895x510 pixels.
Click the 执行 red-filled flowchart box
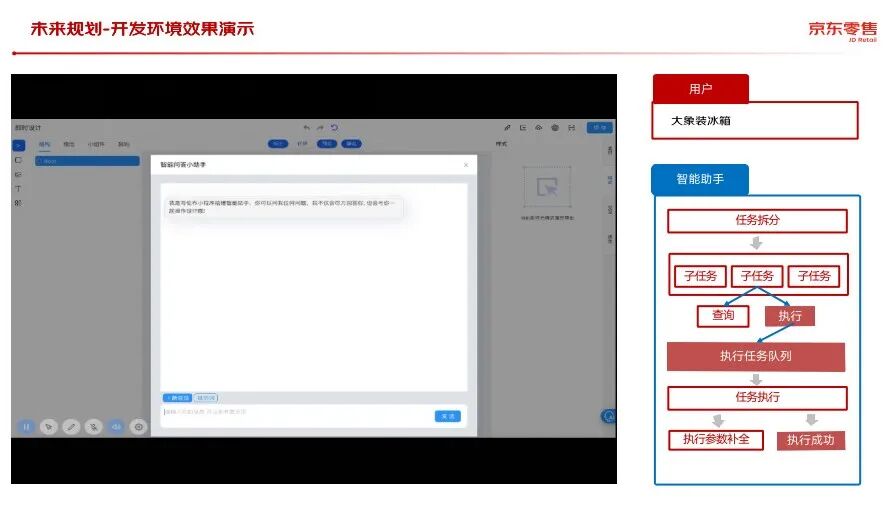[x=789, y=316]
